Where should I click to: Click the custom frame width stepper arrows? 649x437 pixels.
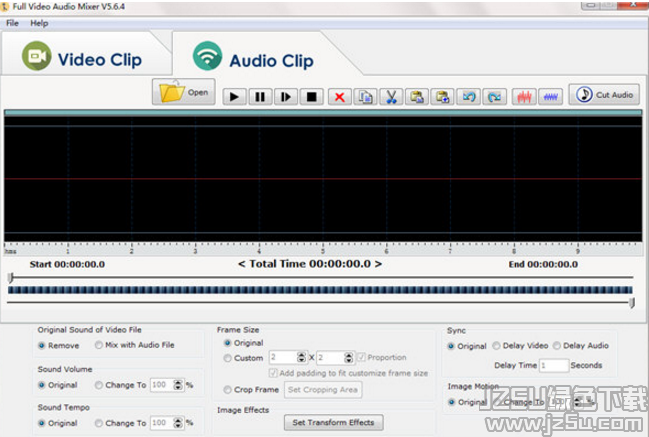301,357
